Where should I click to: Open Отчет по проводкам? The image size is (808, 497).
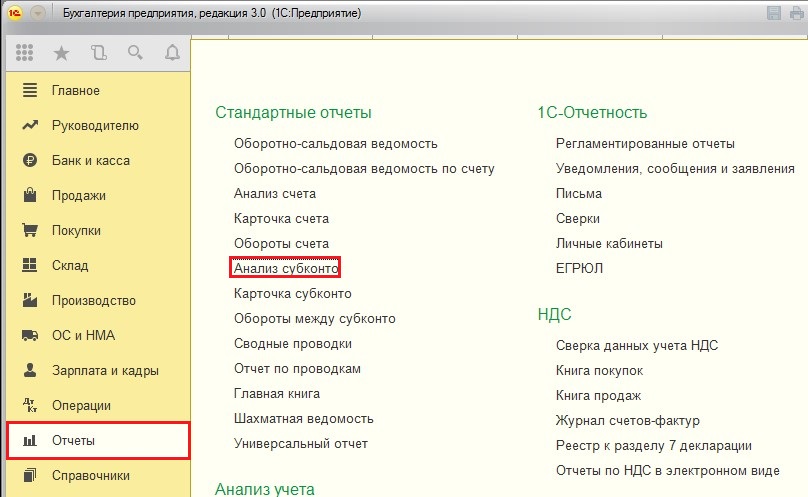point(297,369)
